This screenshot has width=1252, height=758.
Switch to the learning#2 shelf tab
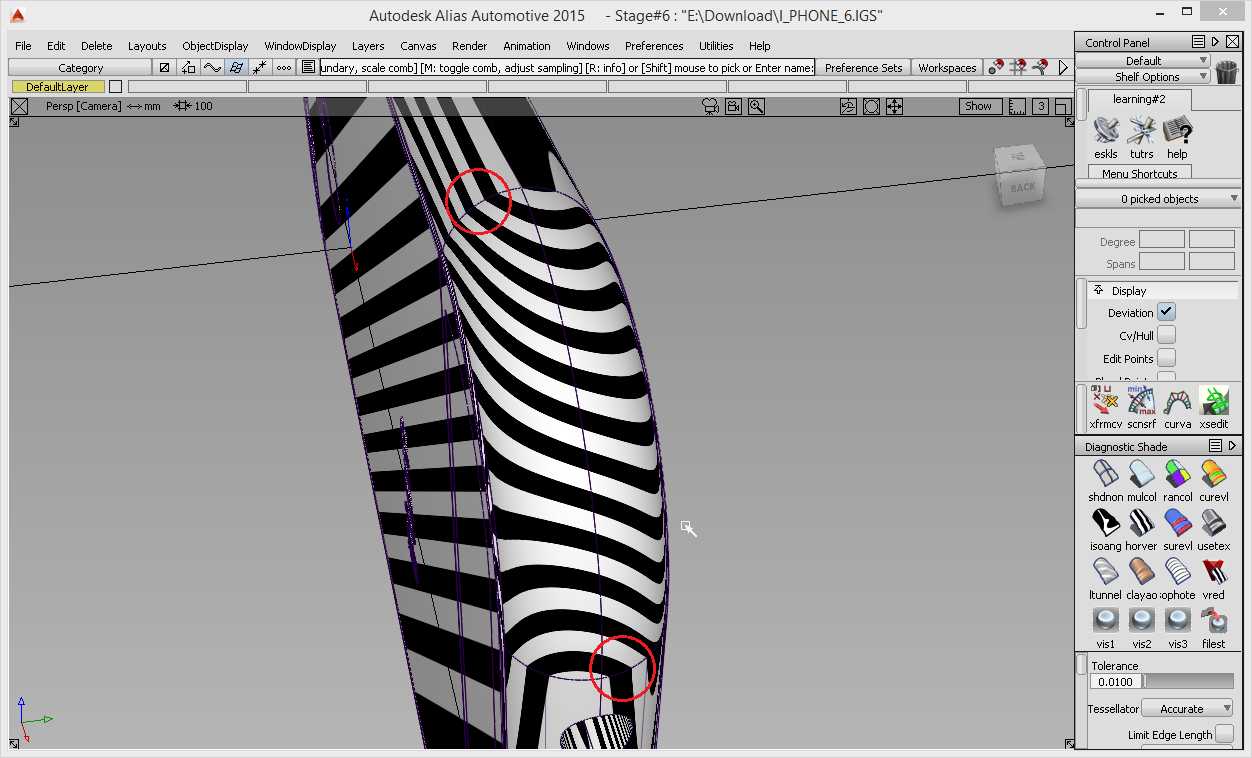1139,99
